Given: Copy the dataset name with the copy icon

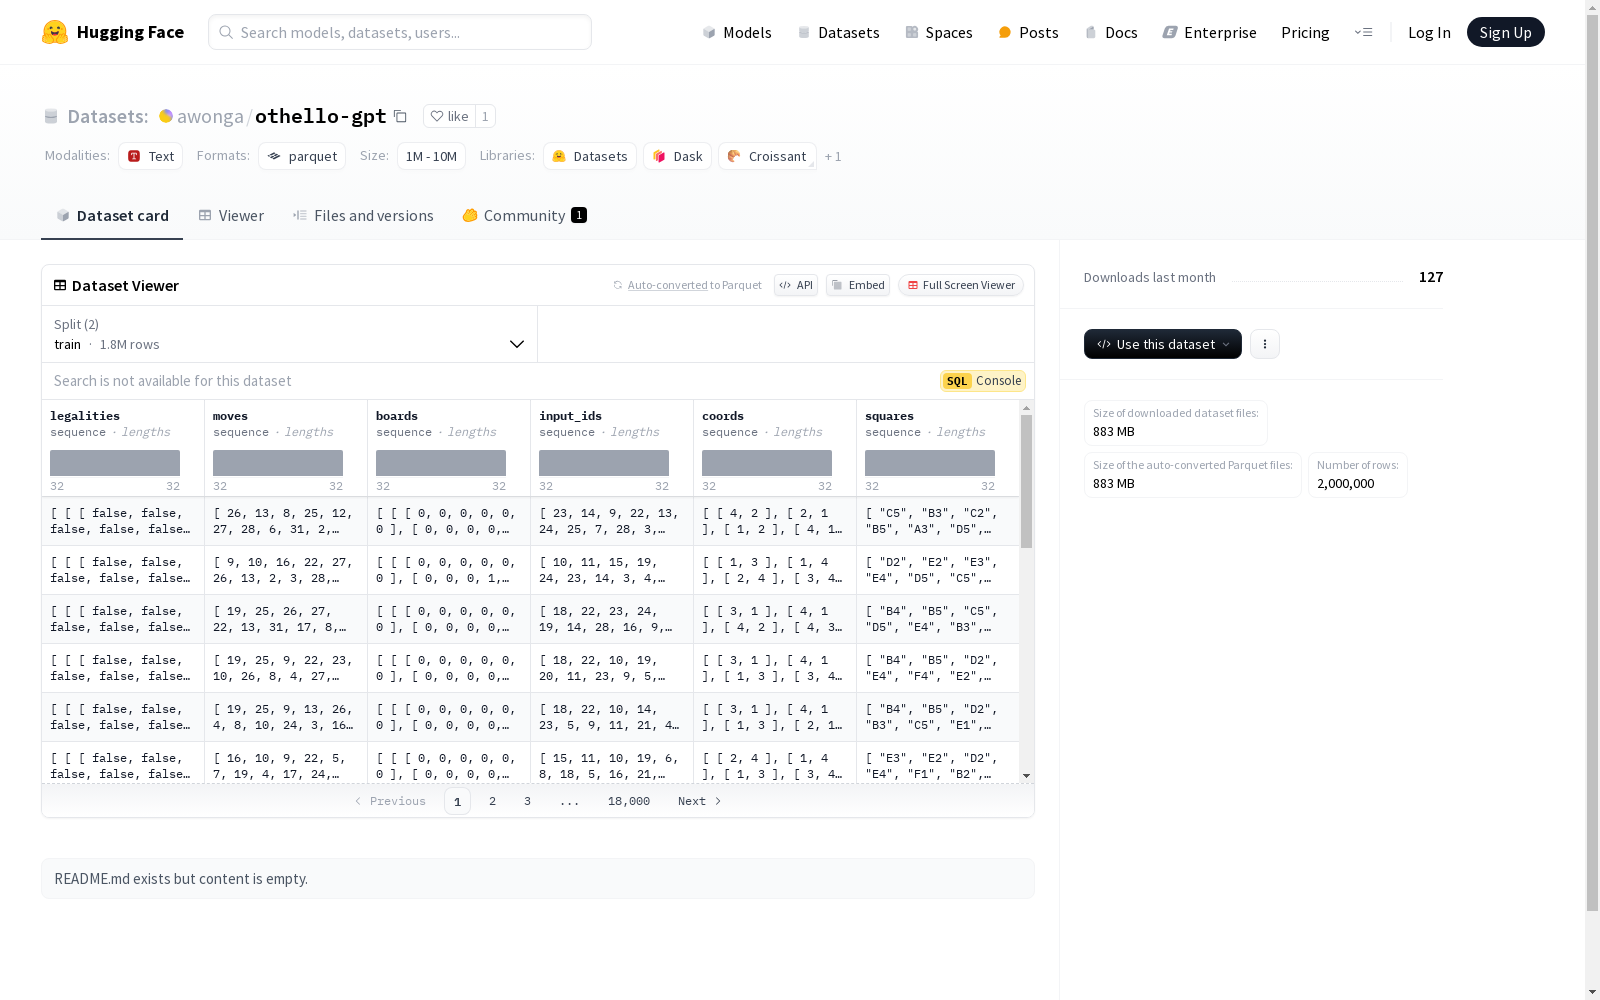Looking at the screenshot, I should (400, 116).
